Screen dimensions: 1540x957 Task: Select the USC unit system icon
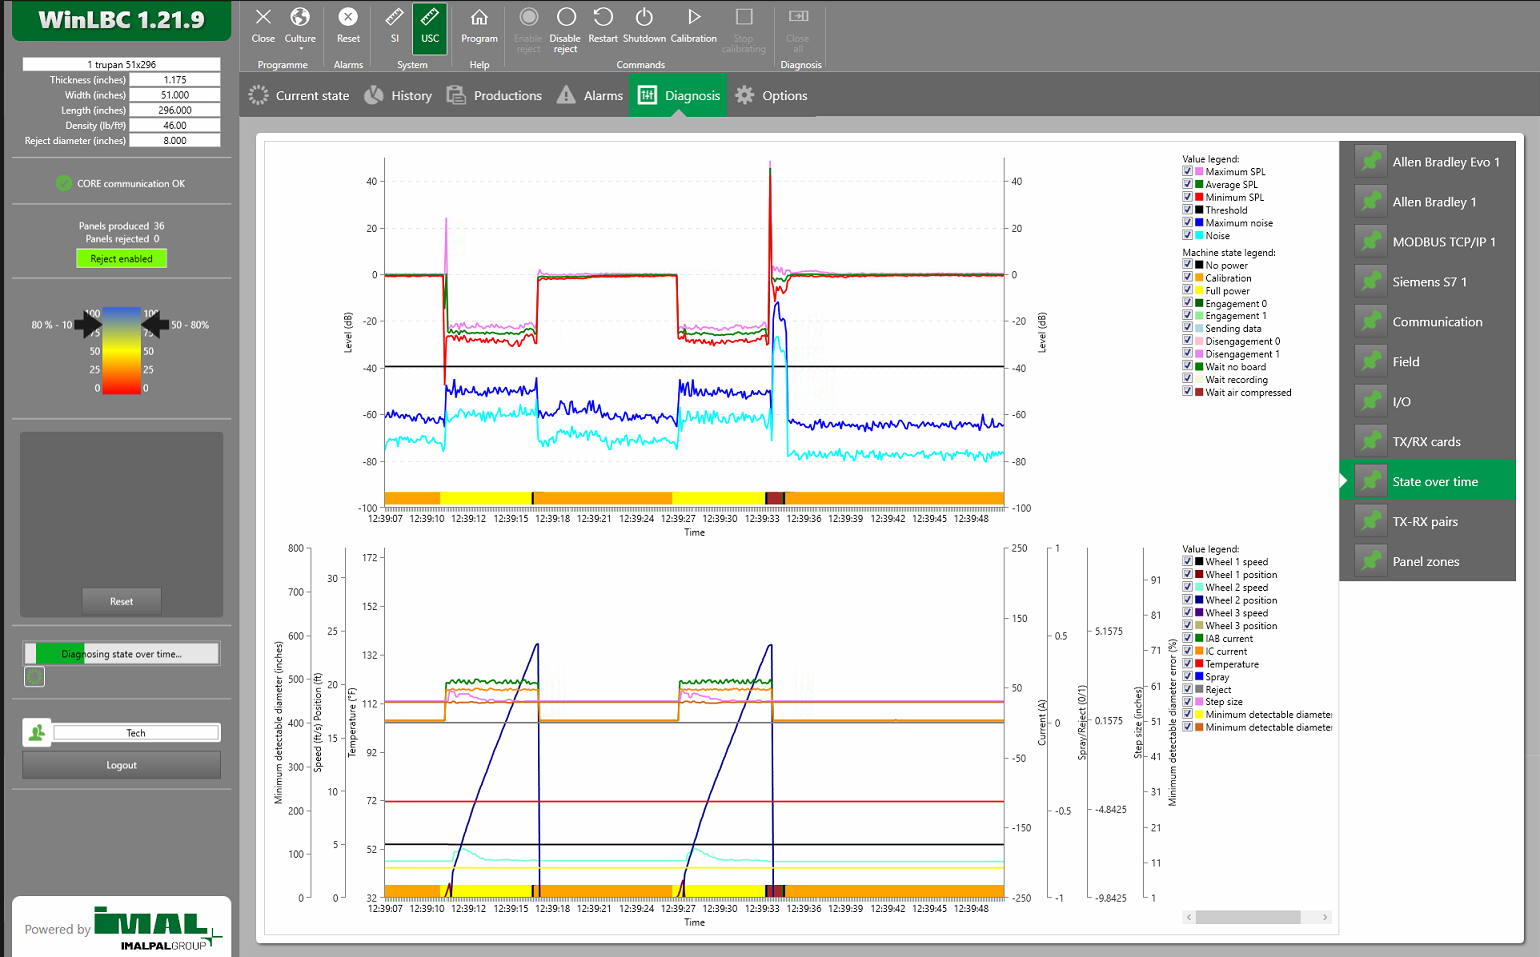click(430, 26)
